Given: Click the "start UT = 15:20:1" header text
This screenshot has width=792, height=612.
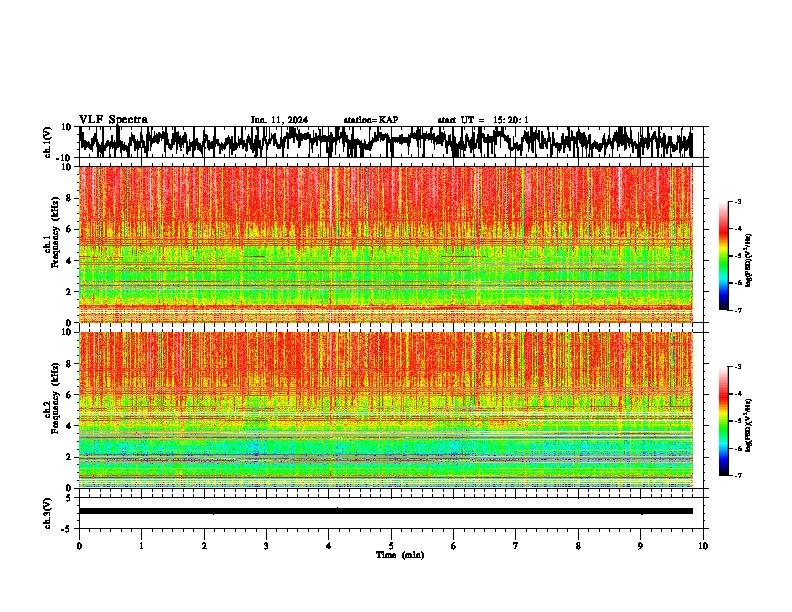Looking at the screenshot, I should click(483, 120).
